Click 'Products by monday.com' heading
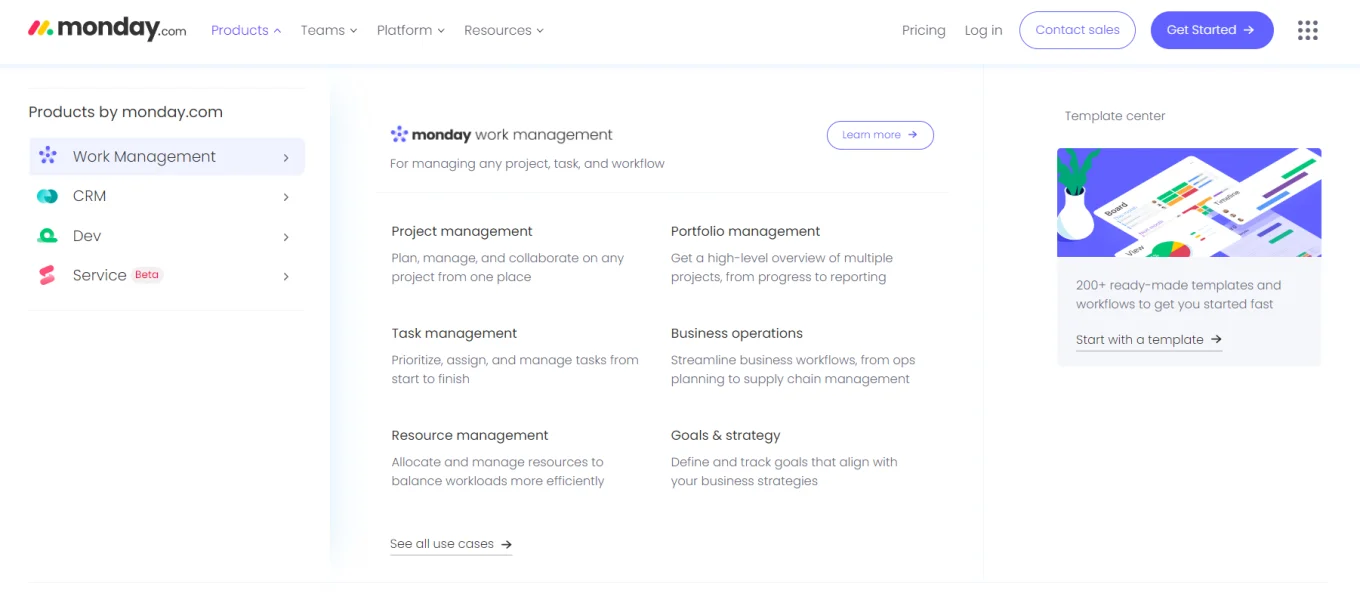The width and height of the screenshot is (1360, 594). click(126, 112)
